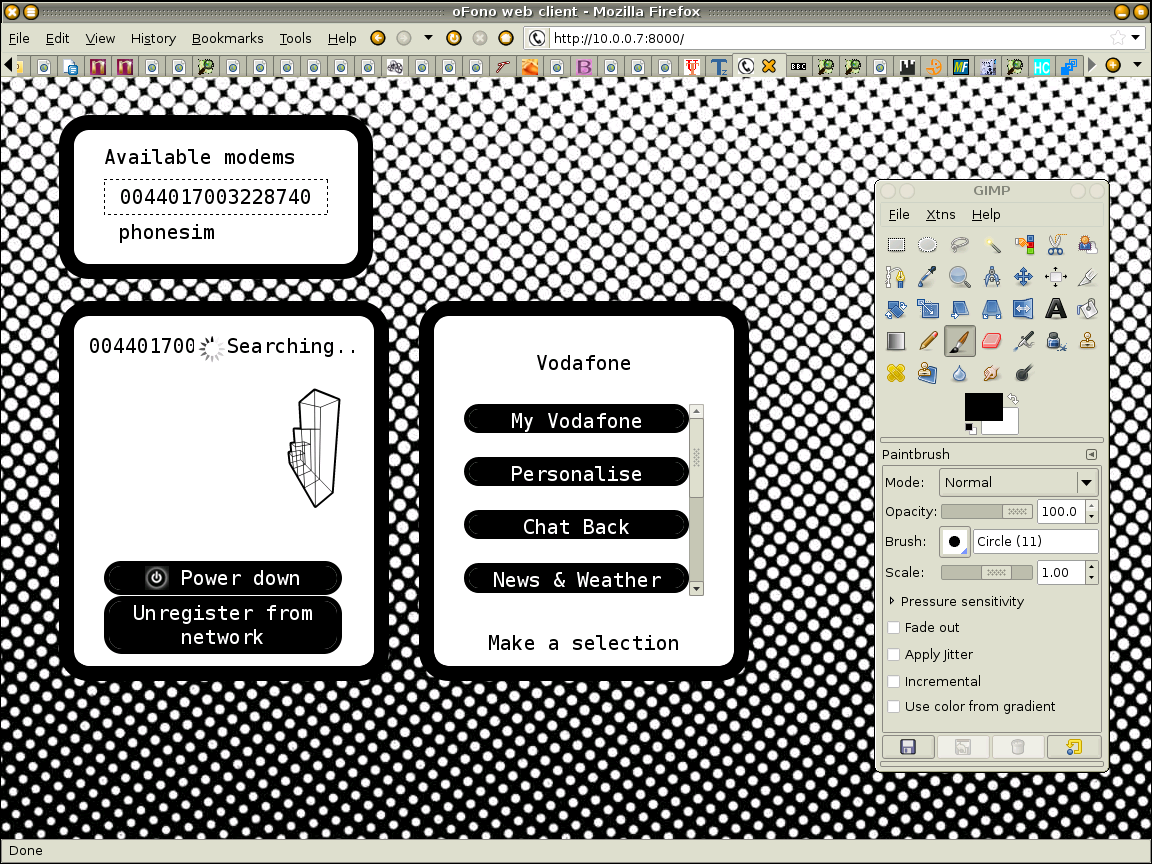Viewport: 1152px width, 864px height.
Task: Select GIMP Ink tool
Action: [1056, 341]
